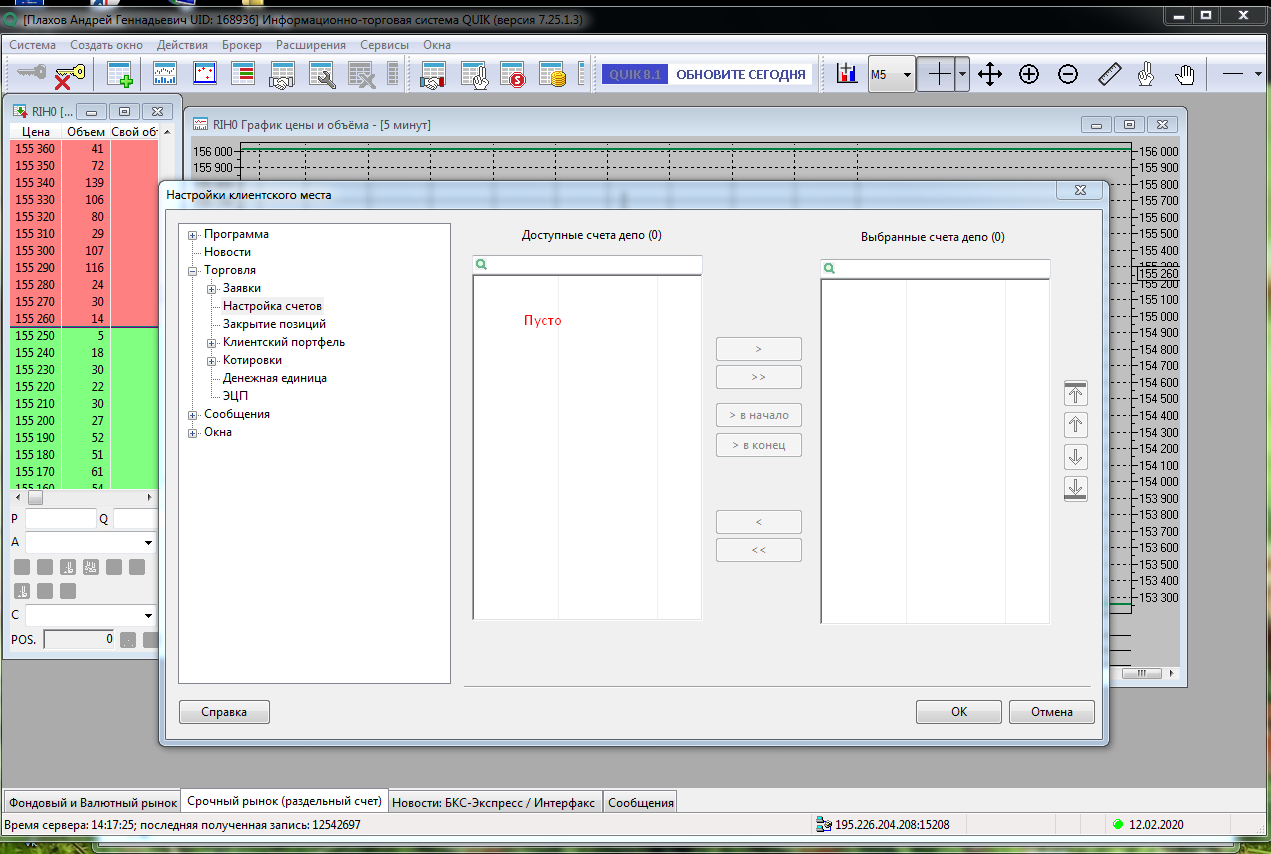Click the Отмена button
The width and height of the screenshot is (1271, 854).
pos(1052,712)
